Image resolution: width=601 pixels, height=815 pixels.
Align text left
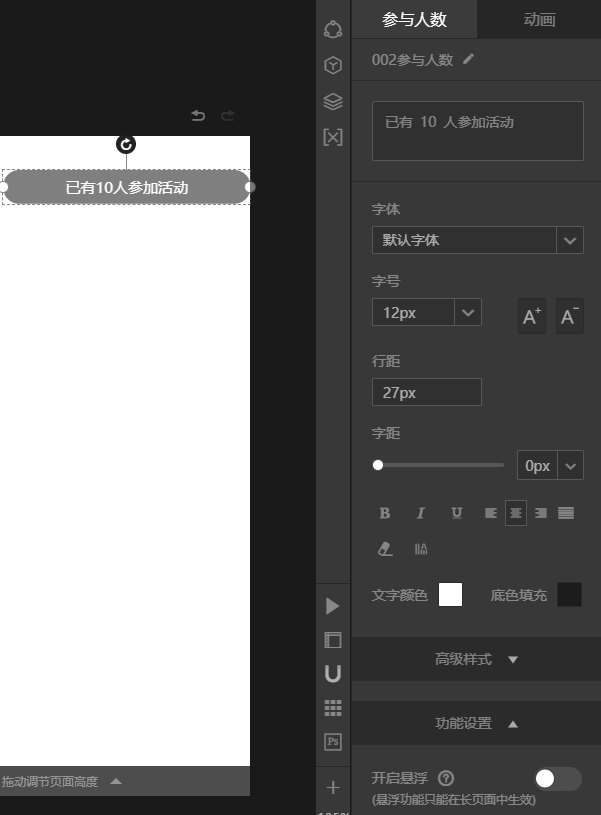point(491,513)
